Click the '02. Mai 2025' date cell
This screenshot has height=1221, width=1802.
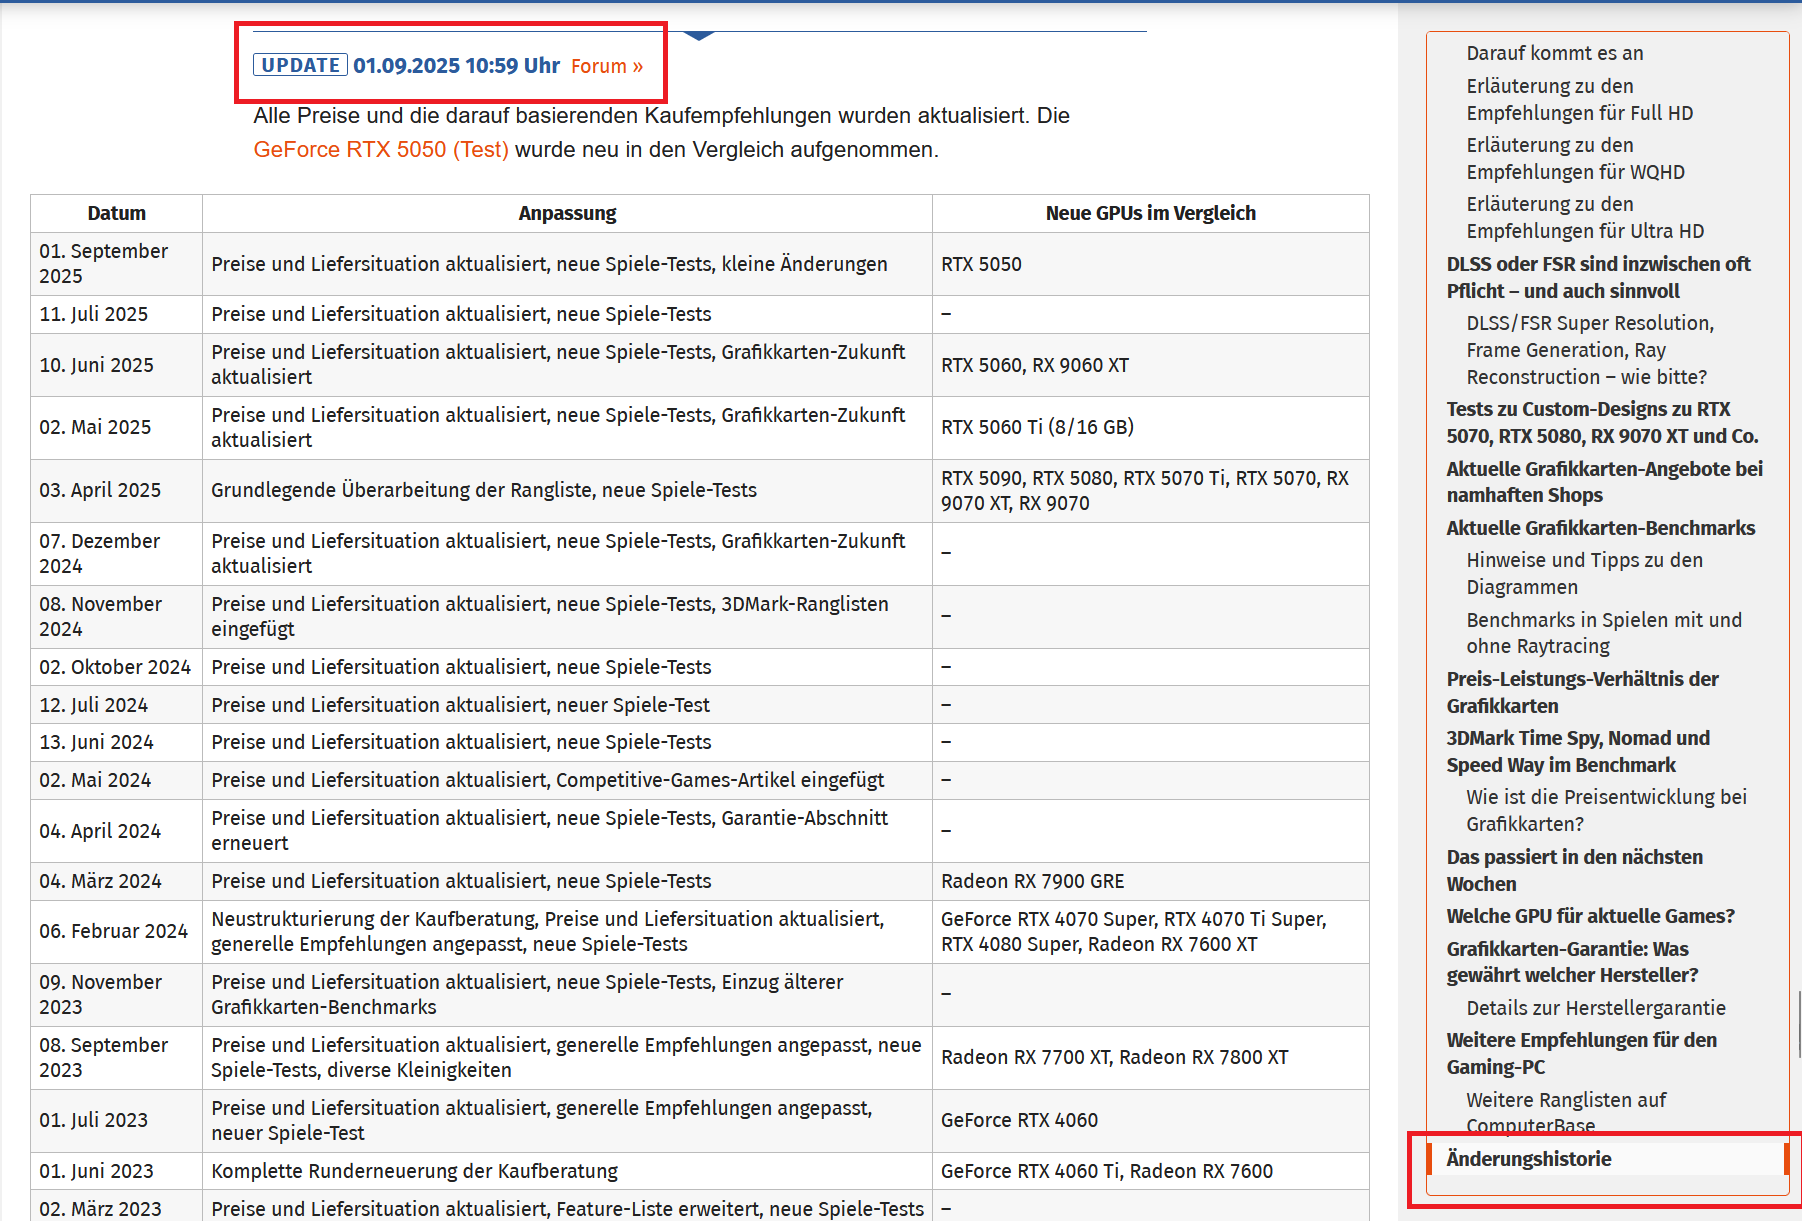117,427
